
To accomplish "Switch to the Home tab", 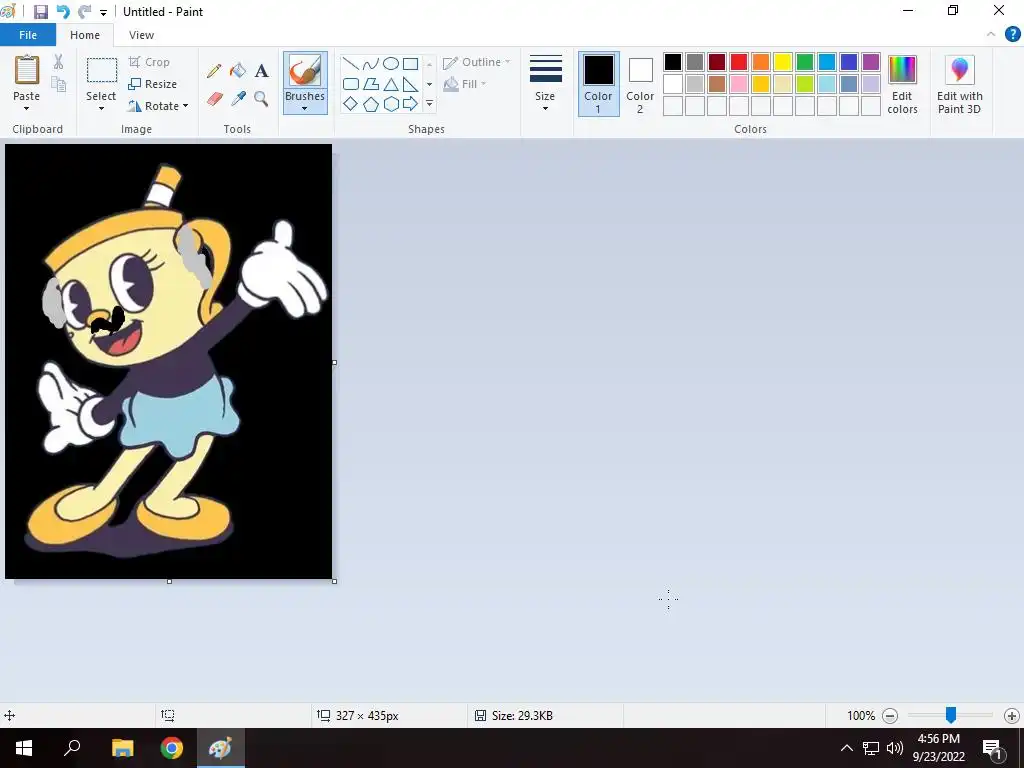I will tap(85, 35).
